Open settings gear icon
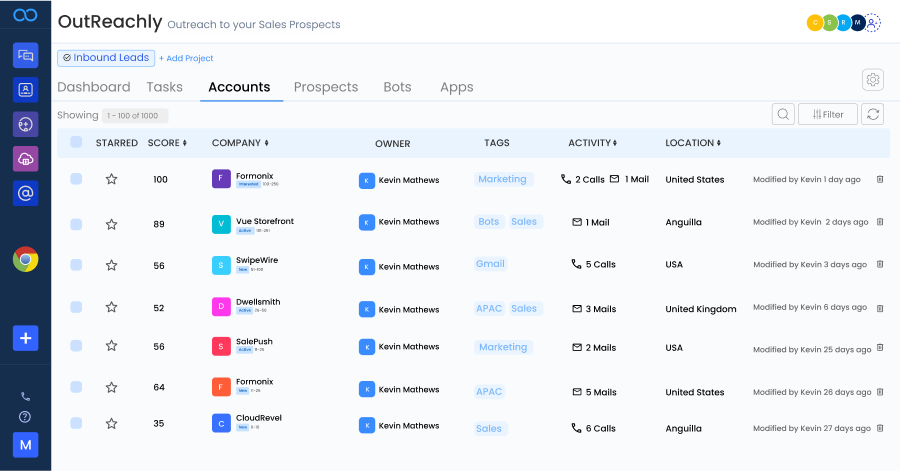Image resolution: width=900 pixels, height=471 pixels. click(873, 80)
